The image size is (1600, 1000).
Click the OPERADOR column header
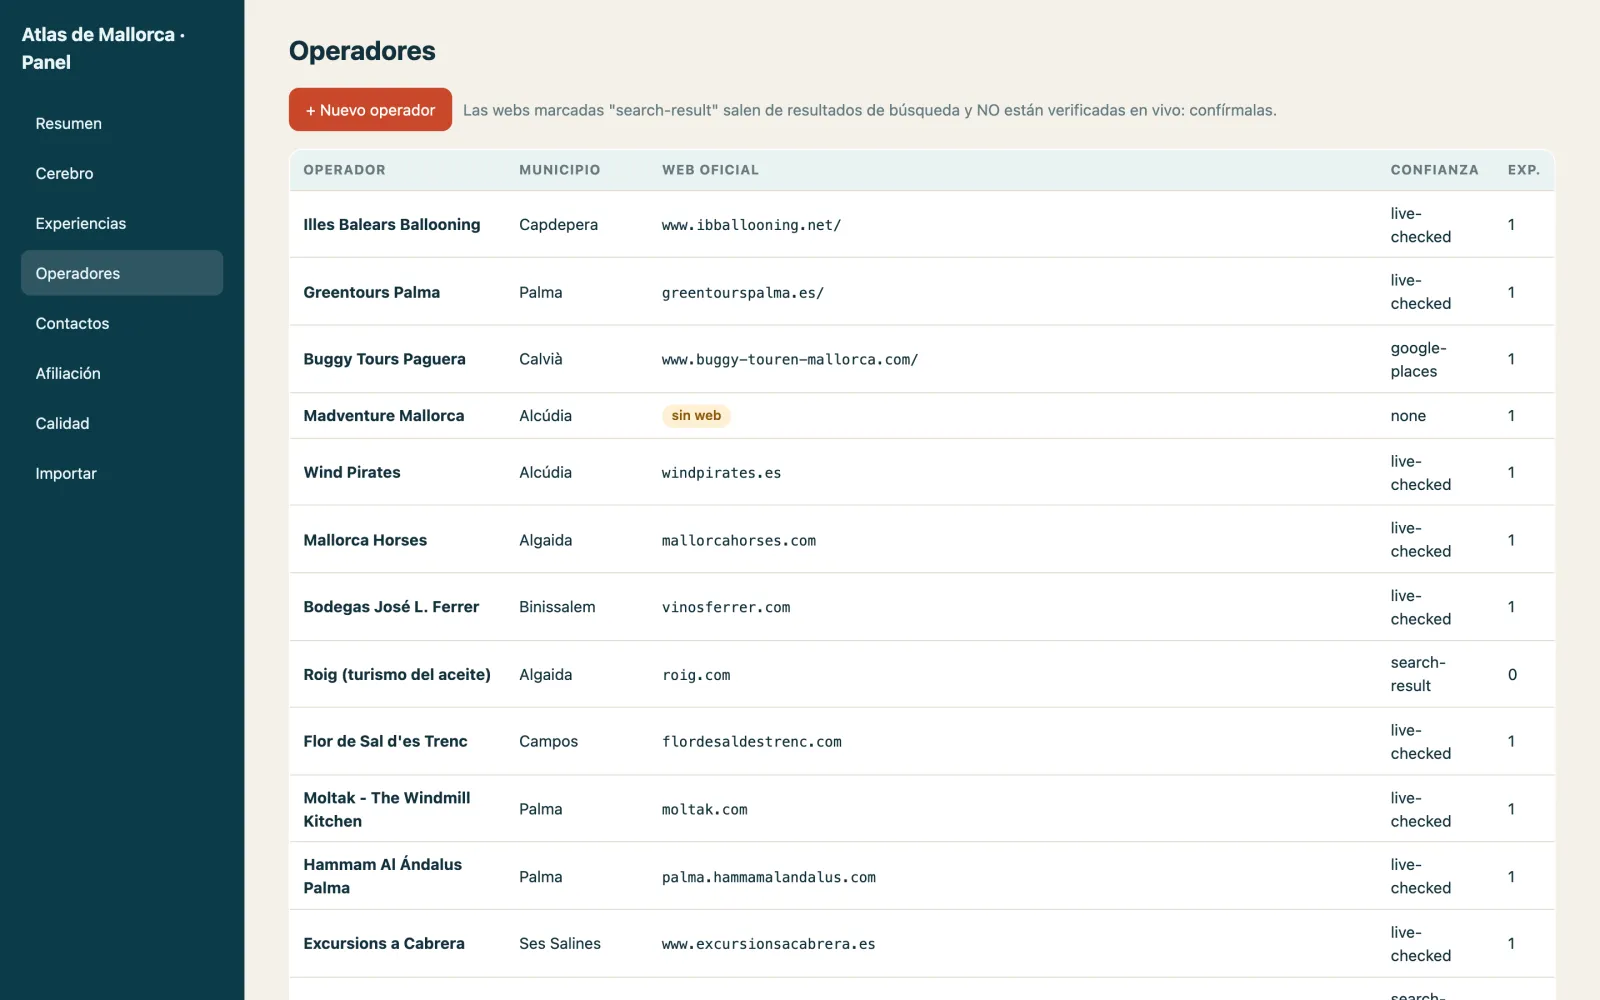[x=344, y=170]
